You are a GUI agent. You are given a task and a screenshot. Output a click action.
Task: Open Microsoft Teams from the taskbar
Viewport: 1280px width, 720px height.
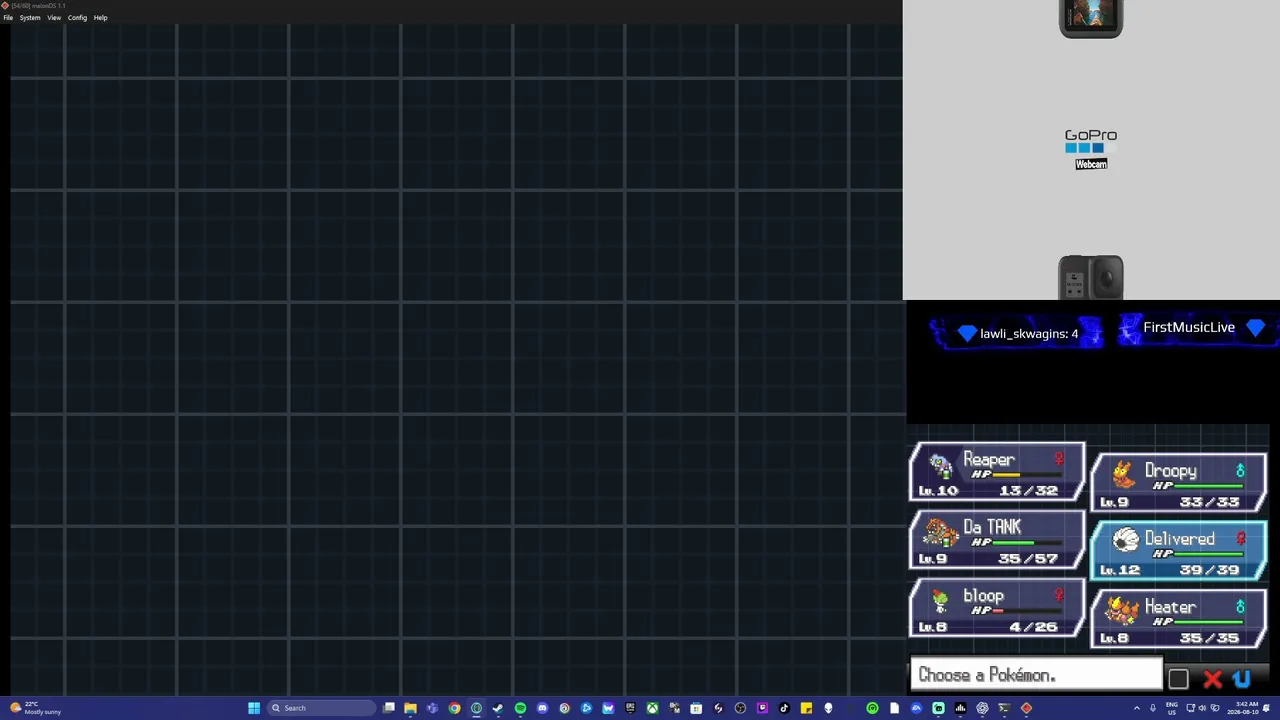(432, 708)
